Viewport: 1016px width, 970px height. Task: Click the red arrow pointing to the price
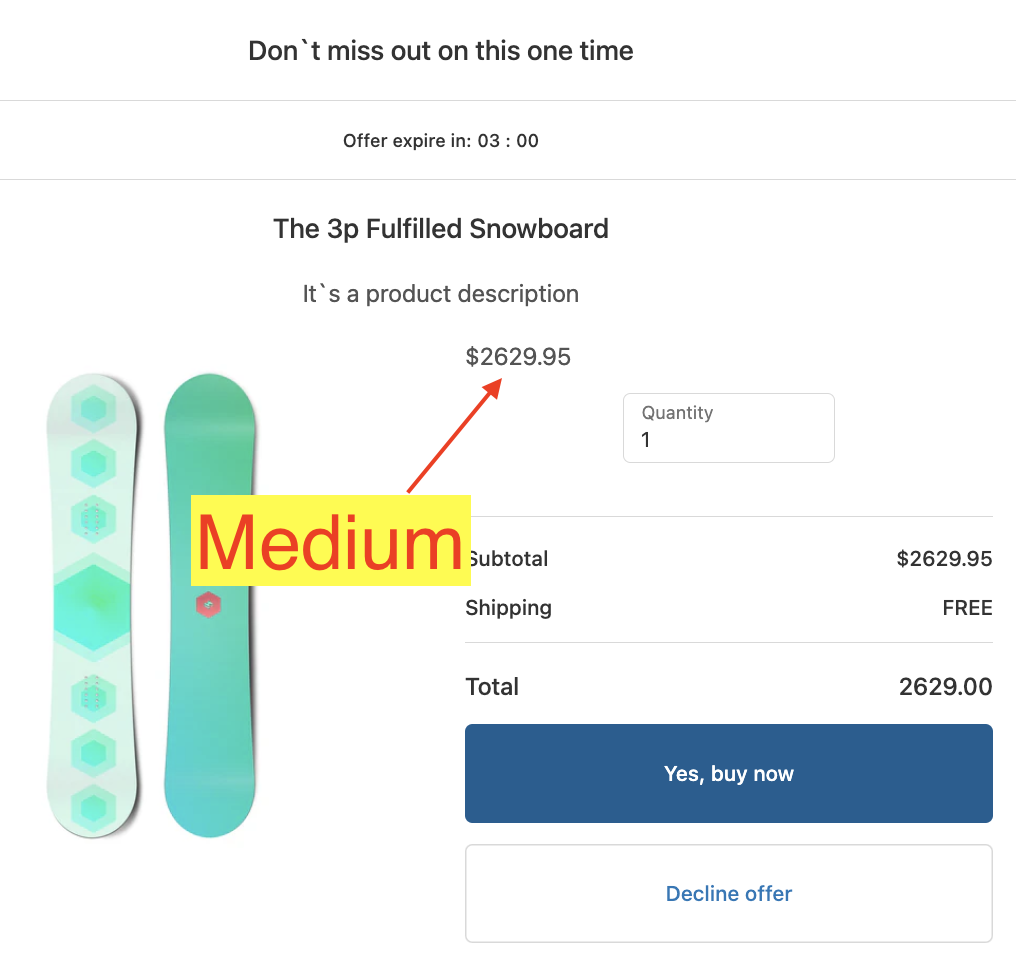[453, 438]
